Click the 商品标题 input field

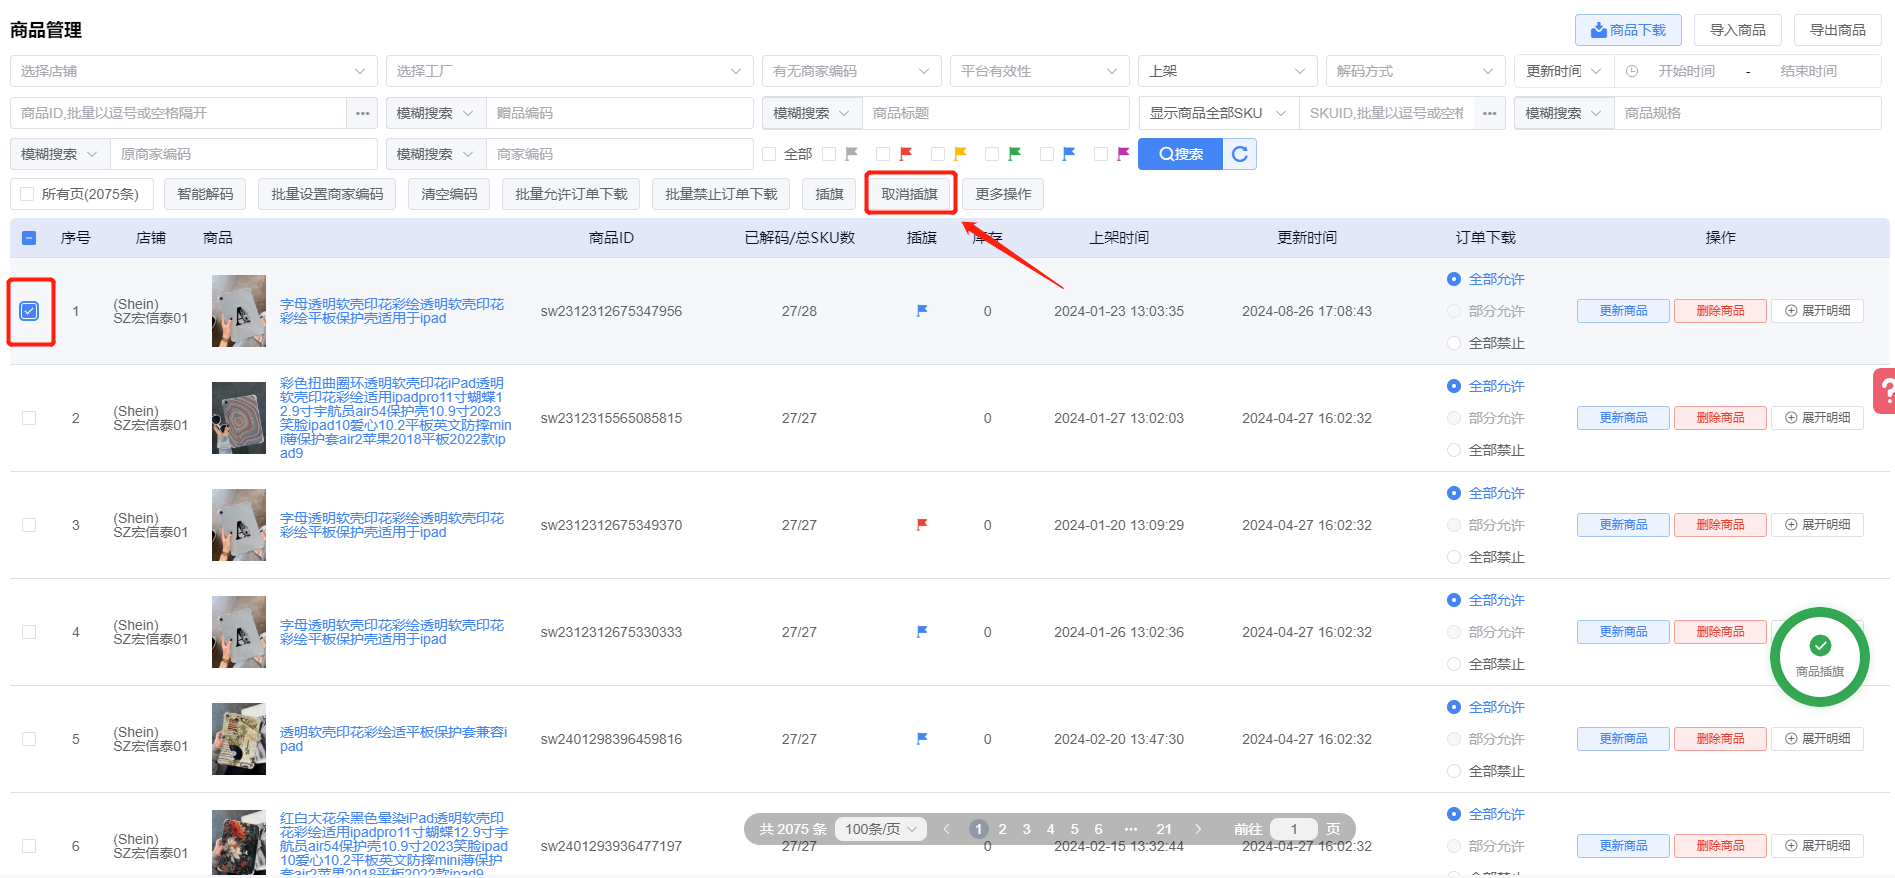click(995, 113)
